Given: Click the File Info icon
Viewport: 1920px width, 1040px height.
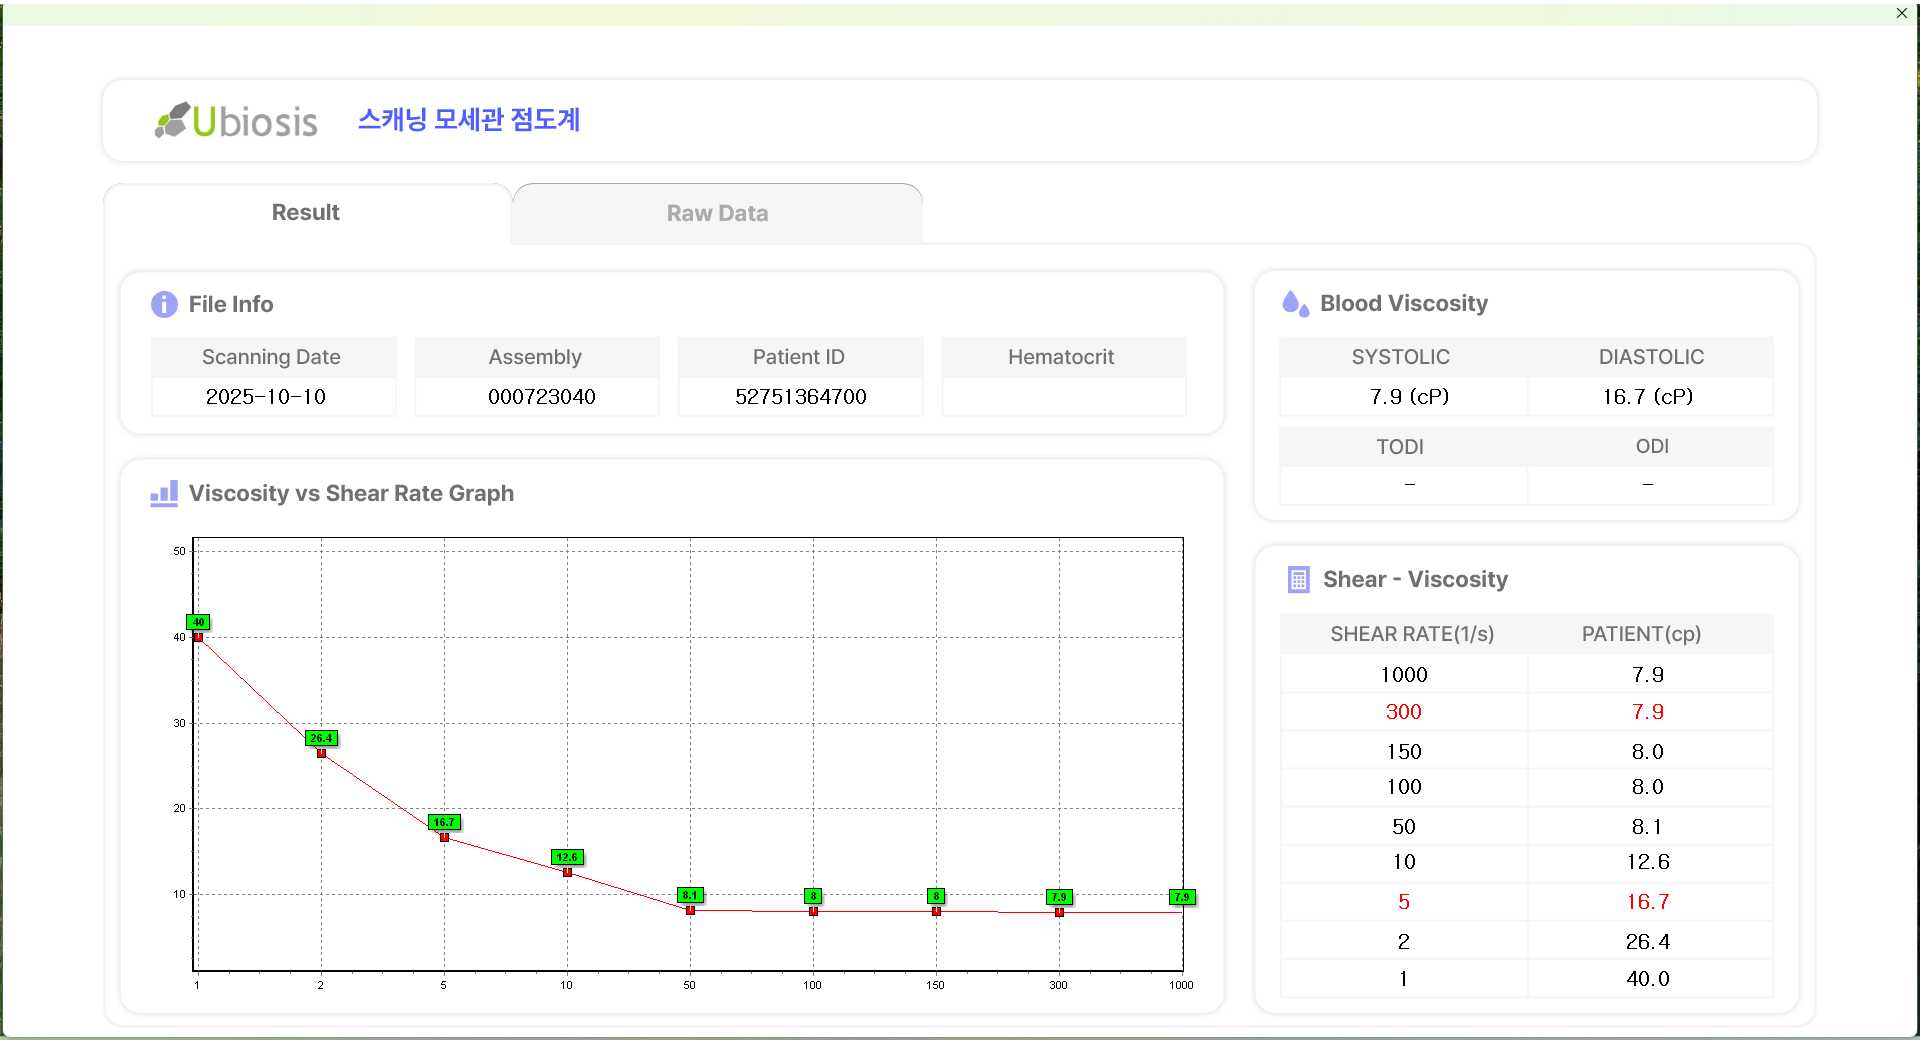Looking at the screenshot, I should coord(164,304).
